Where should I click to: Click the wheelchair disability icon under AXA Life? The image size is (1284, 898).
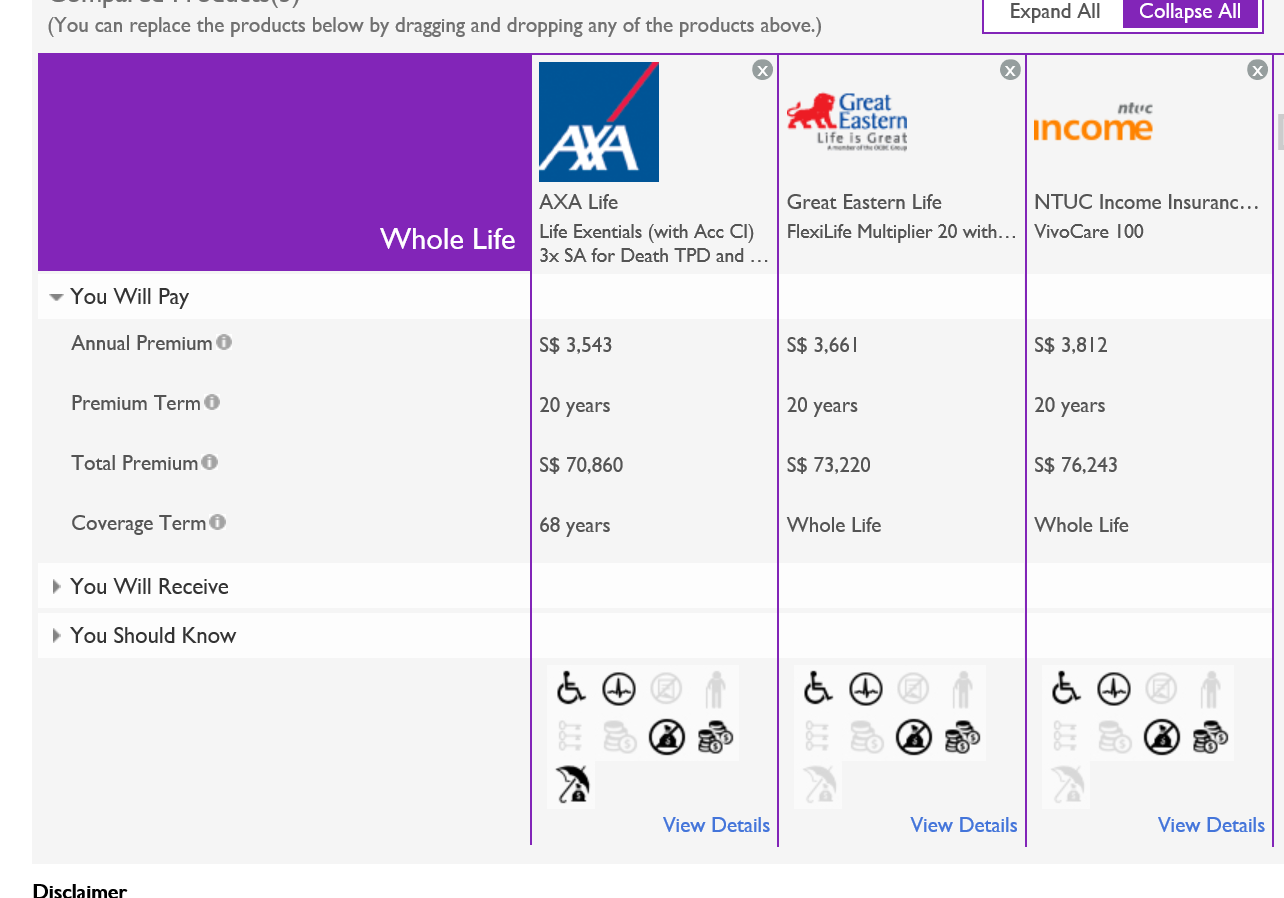(571, 689)
